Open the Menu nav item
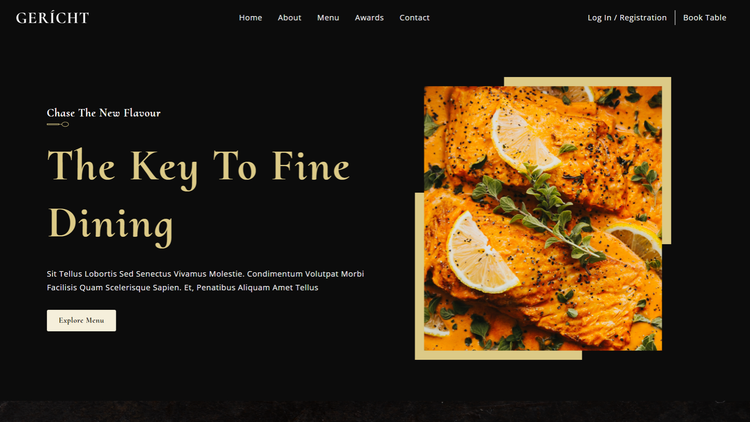 (x=328, y=18)
